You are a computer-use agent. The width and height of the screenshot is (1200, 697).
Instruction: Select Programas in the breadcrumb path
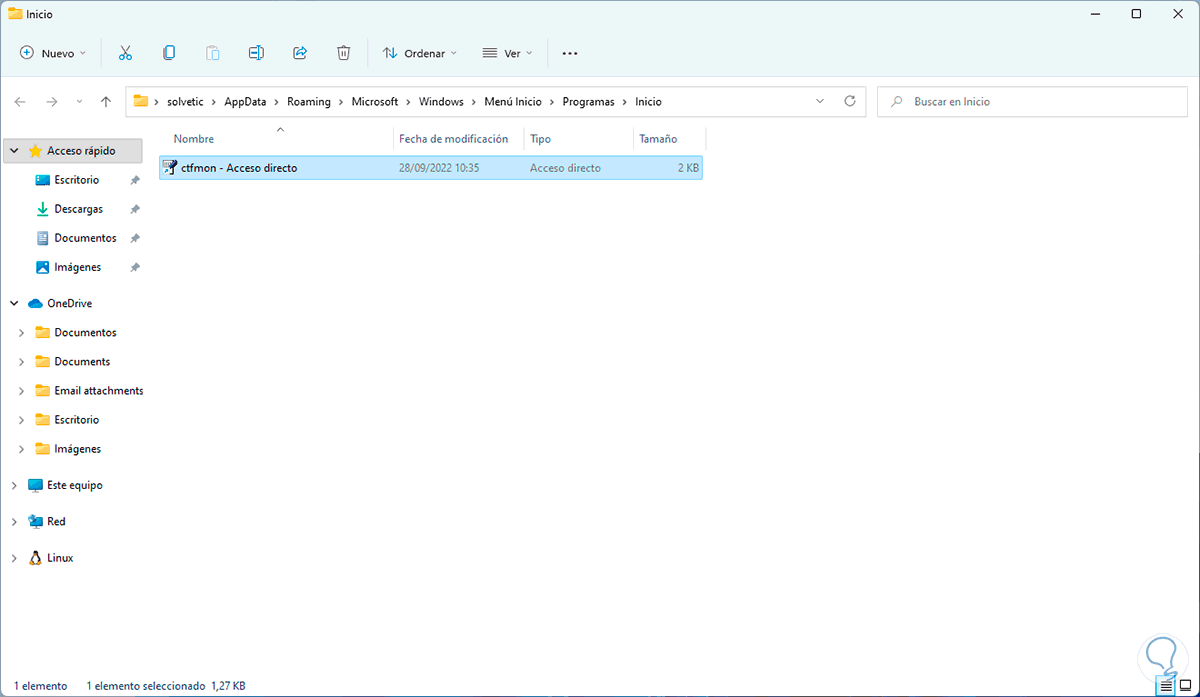[x=589, y=101]
